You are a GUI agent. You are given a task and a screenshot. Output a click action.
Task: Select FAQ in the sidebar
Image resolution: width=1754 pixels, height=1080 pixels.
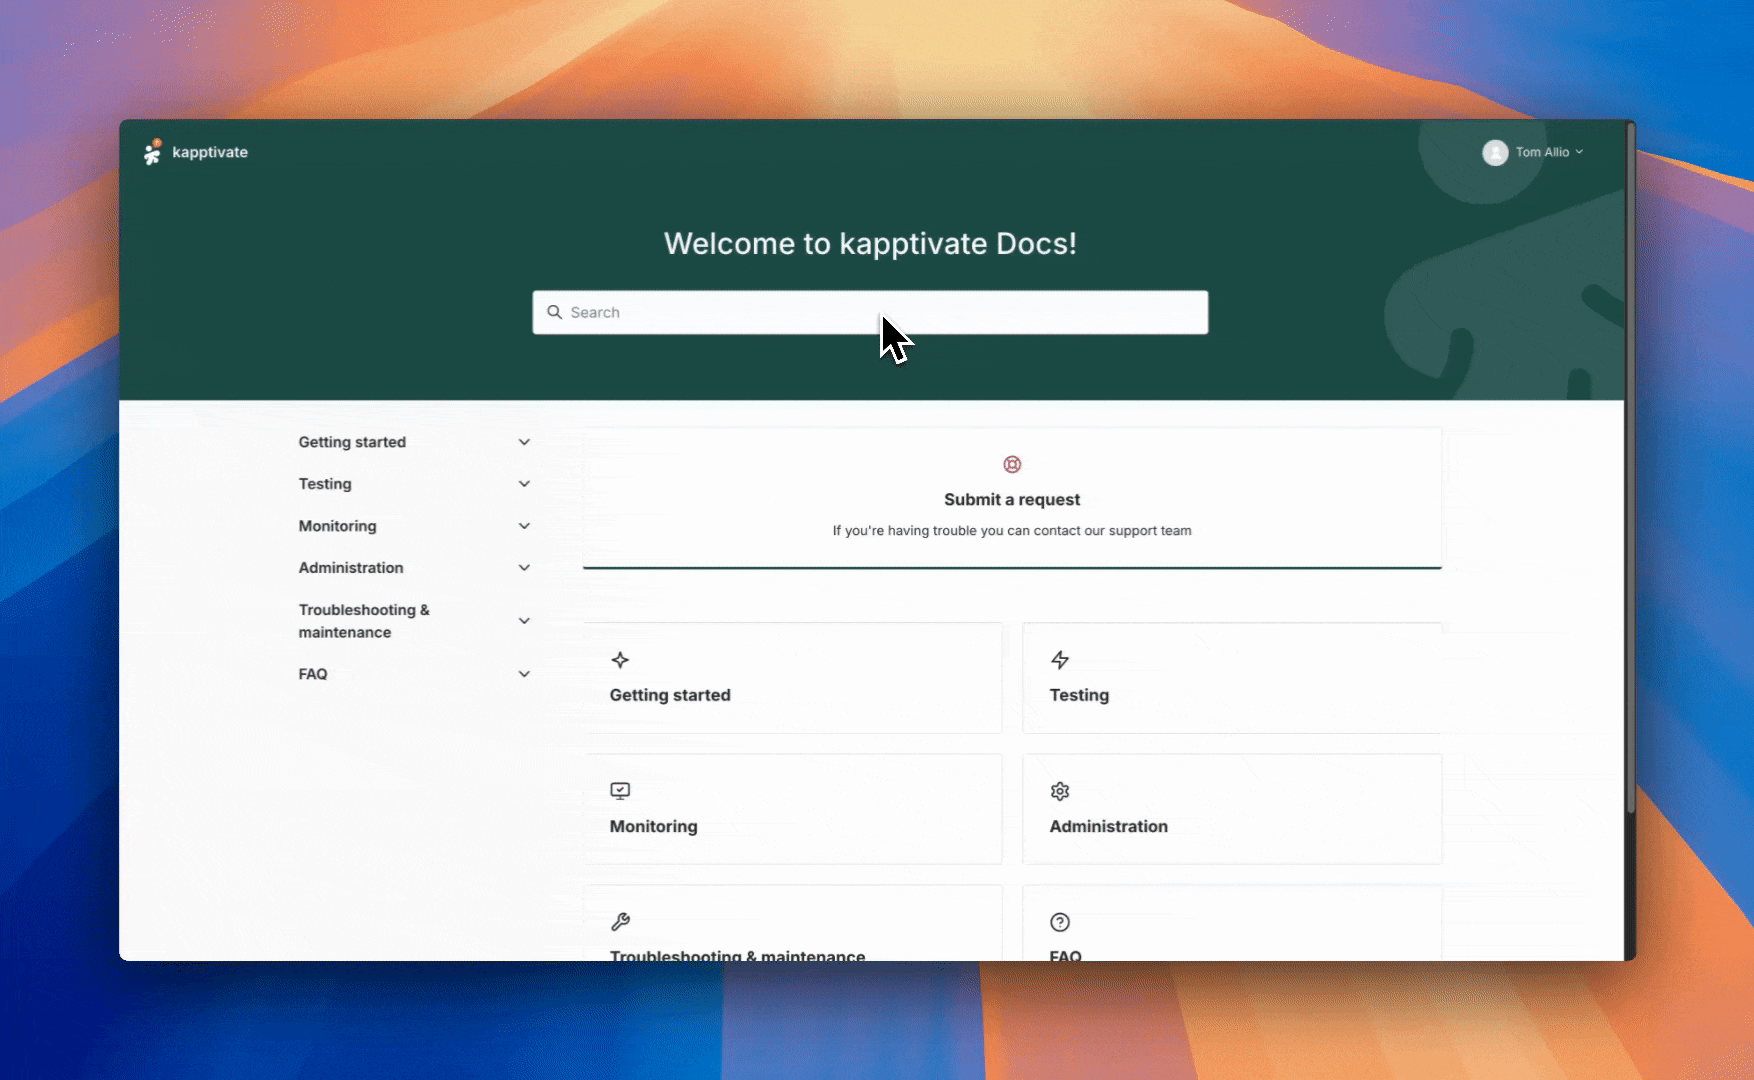[313, 674]
